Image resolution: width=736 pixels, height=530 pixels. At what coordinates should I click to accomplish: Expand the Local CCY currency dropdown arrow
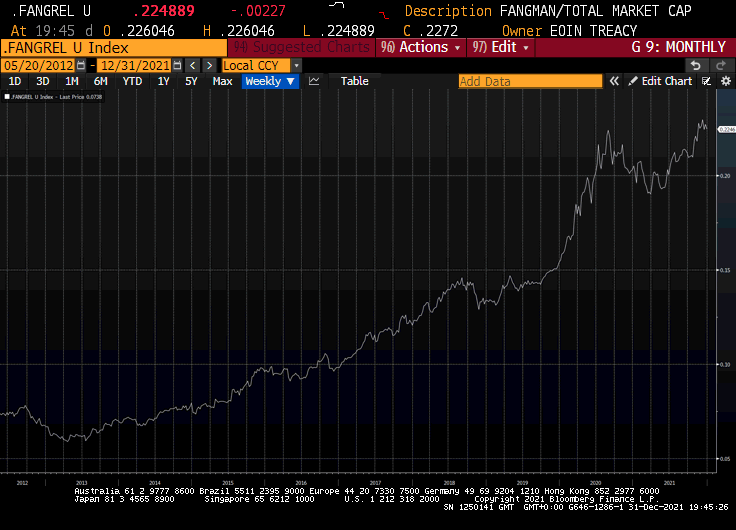coord(296,65)
